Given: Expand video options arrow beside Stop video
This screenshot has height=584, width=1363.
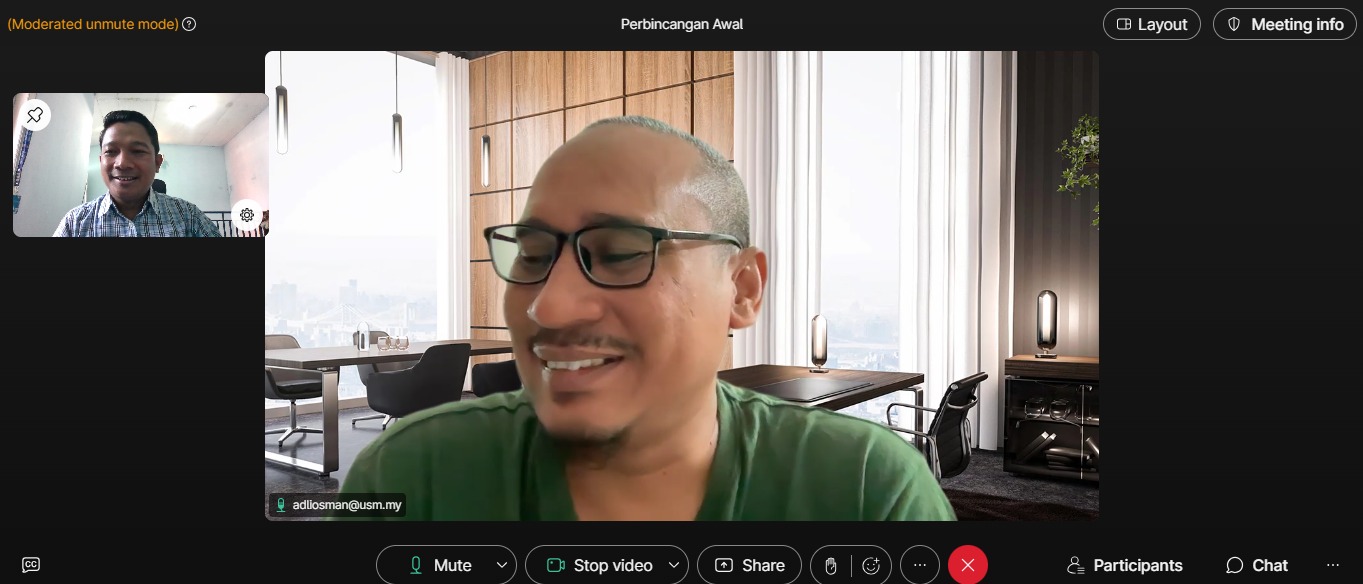Looking at the screenshot, I should point(674,565).
